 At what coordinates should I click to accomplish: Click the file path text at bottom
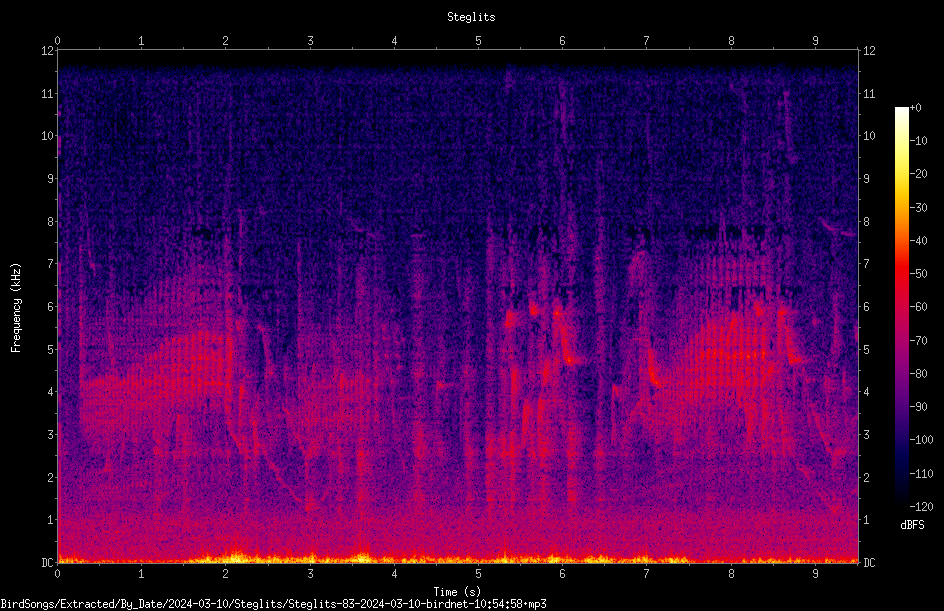(x=273, y=604)
